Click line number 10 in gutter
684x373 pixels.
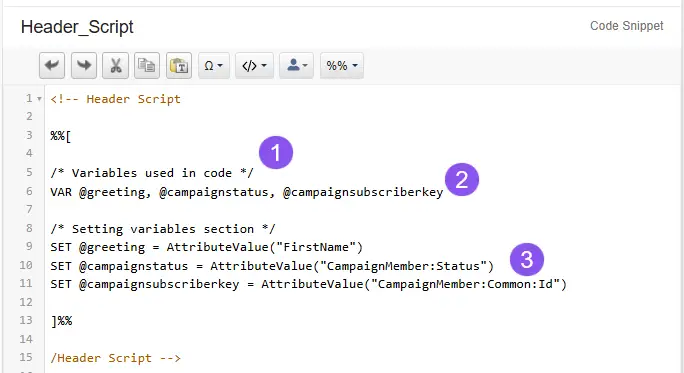pyautogui.click(x=26, y=265)
